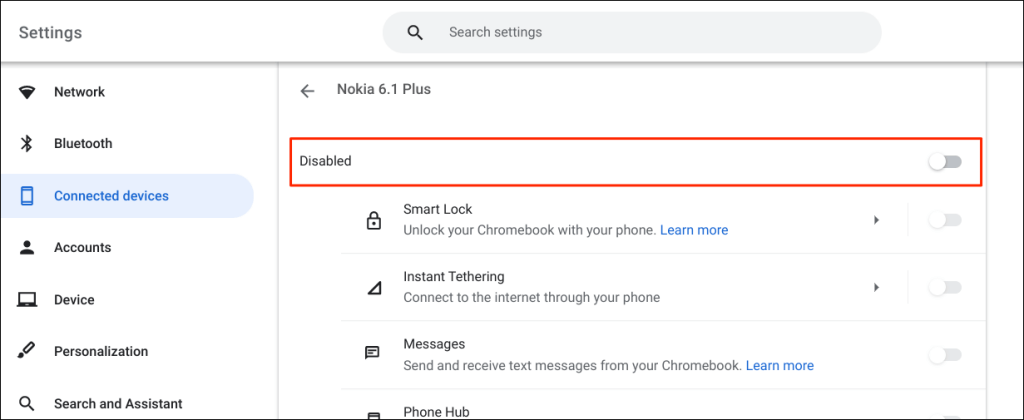Enable the Disabled phone toggle switch
1024x420 pixels.
944,161
